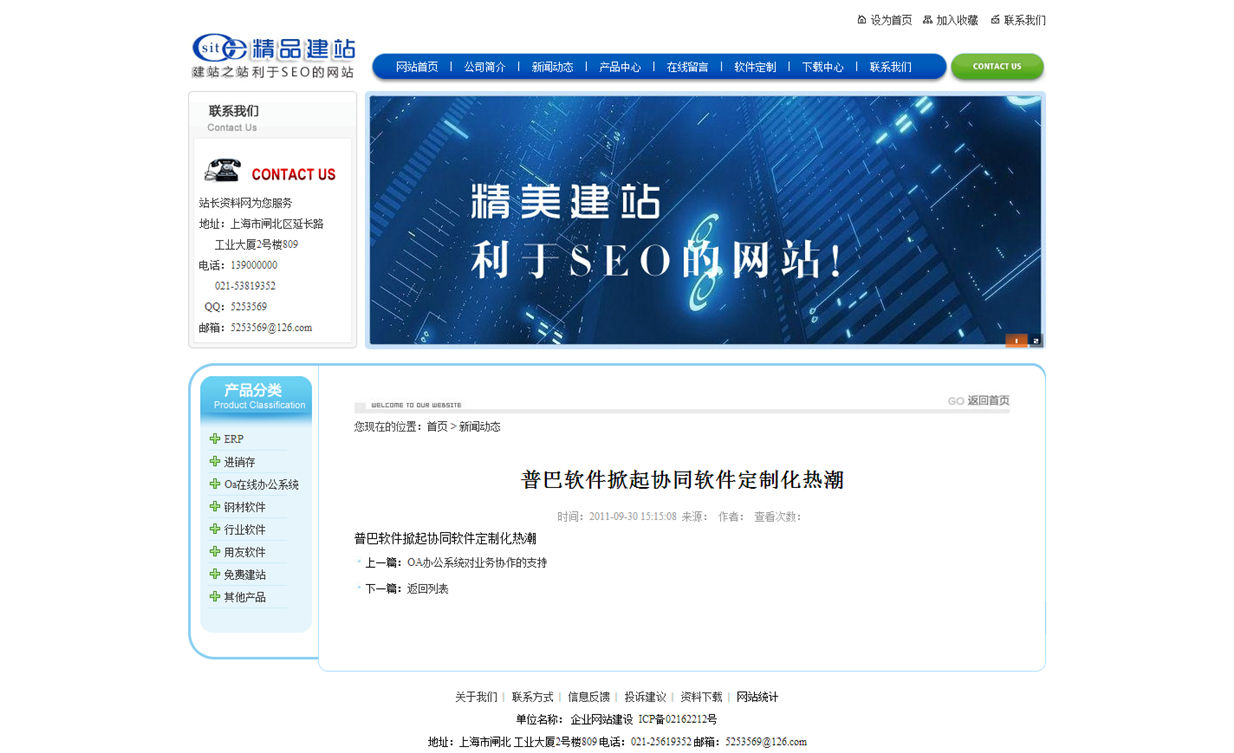The image size is (1234, 753).
Task: Click green plus icon next to 进销存
Action: 215,462
